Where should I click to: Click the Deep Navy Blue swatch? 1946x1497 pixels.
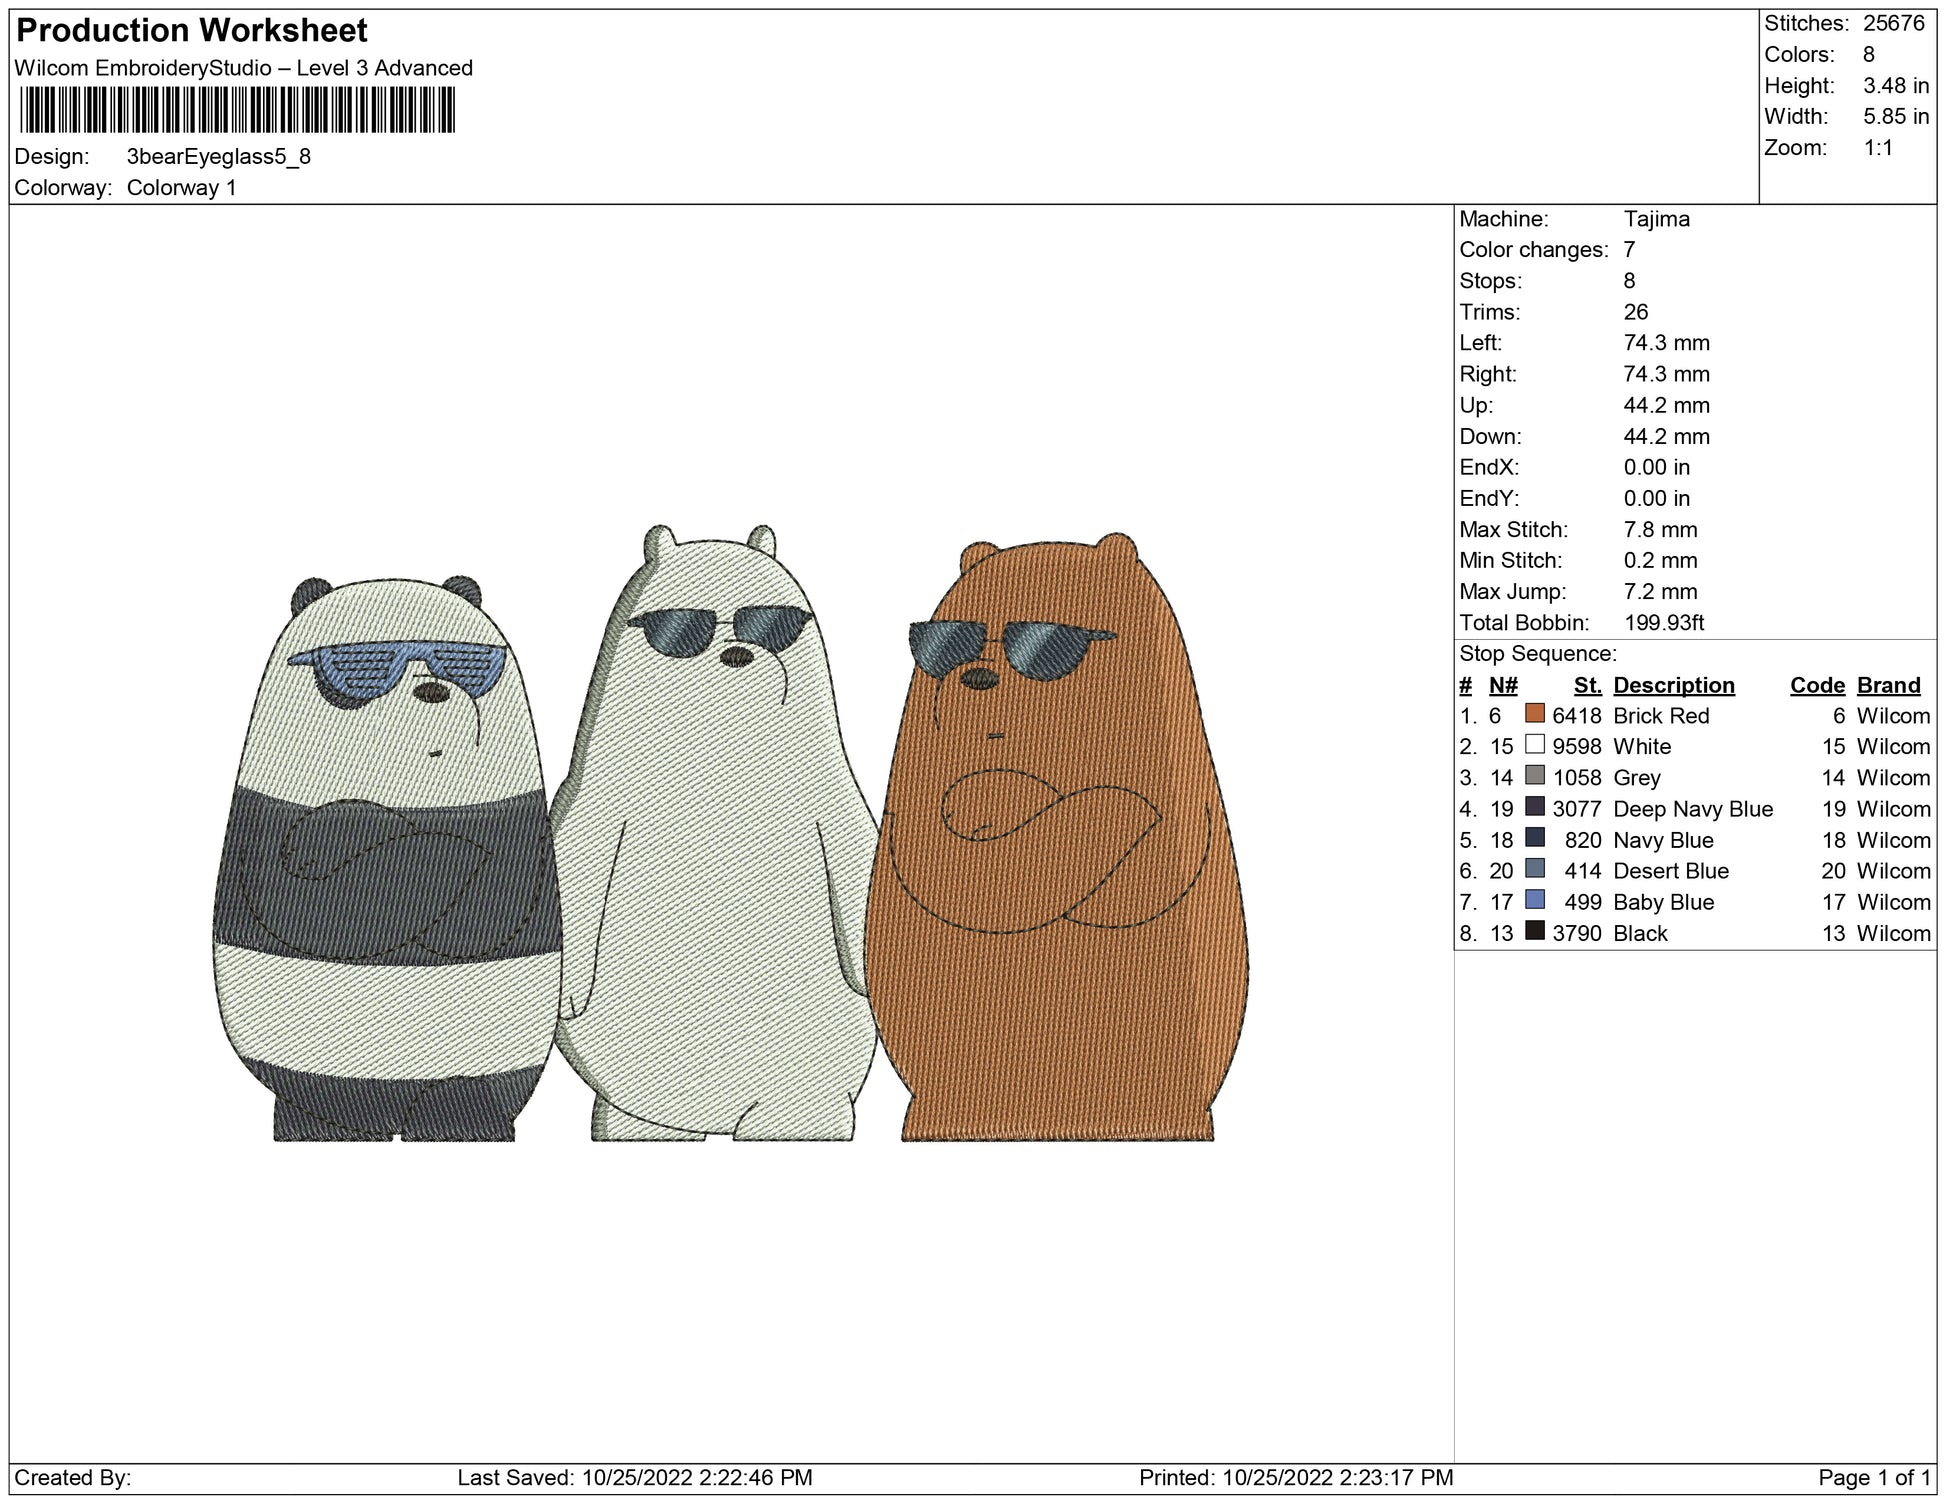coord(1534,807)
